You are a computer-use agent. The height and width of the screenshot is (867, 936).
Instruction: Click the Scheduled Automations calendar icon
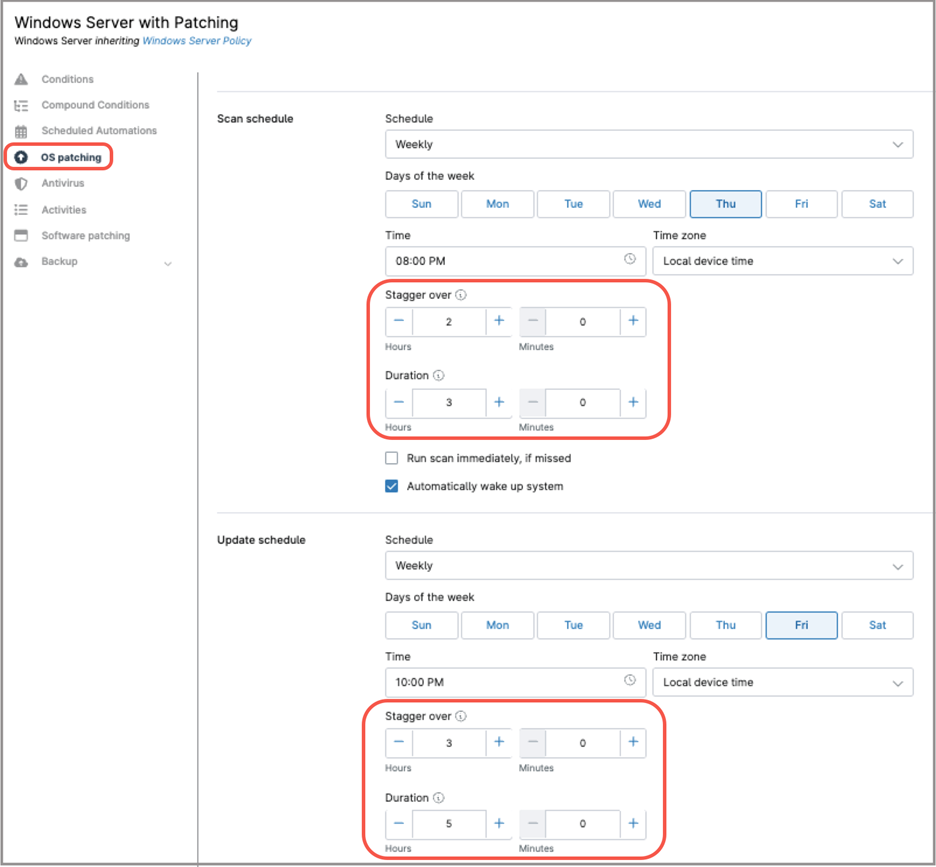click(21, 131)
